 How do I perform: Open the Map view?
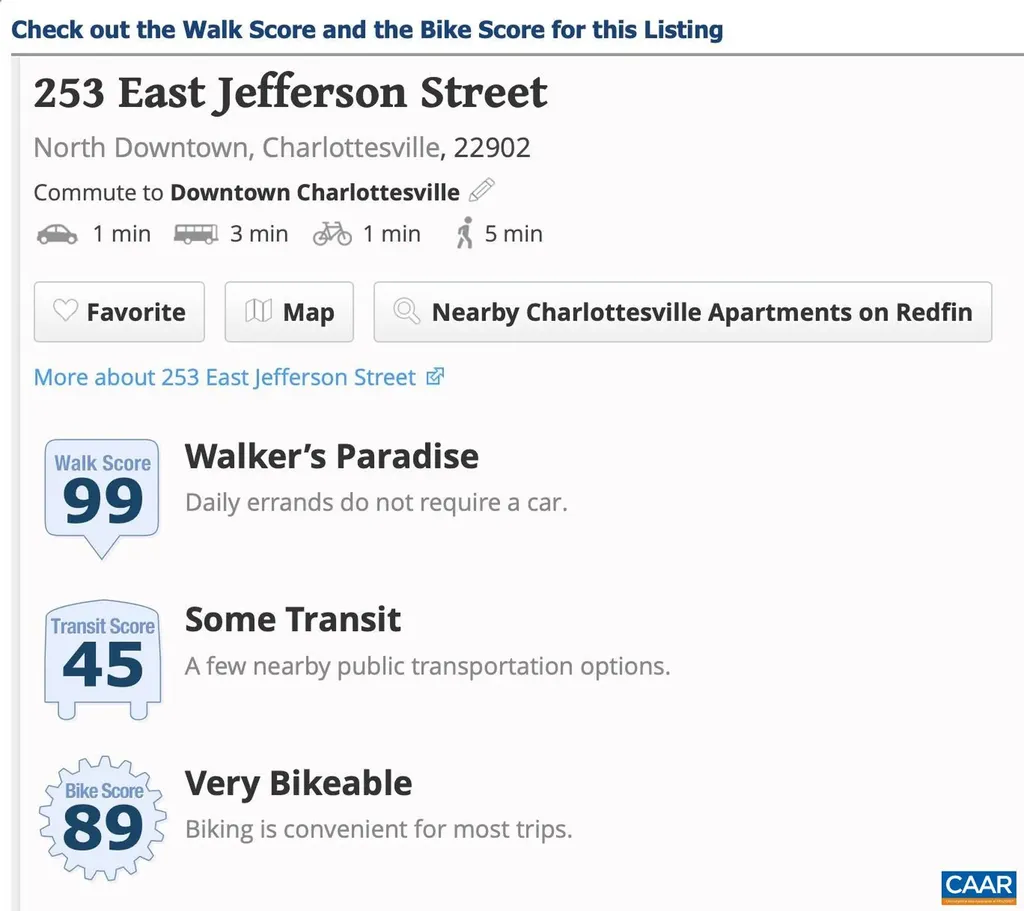coord(289,311)
